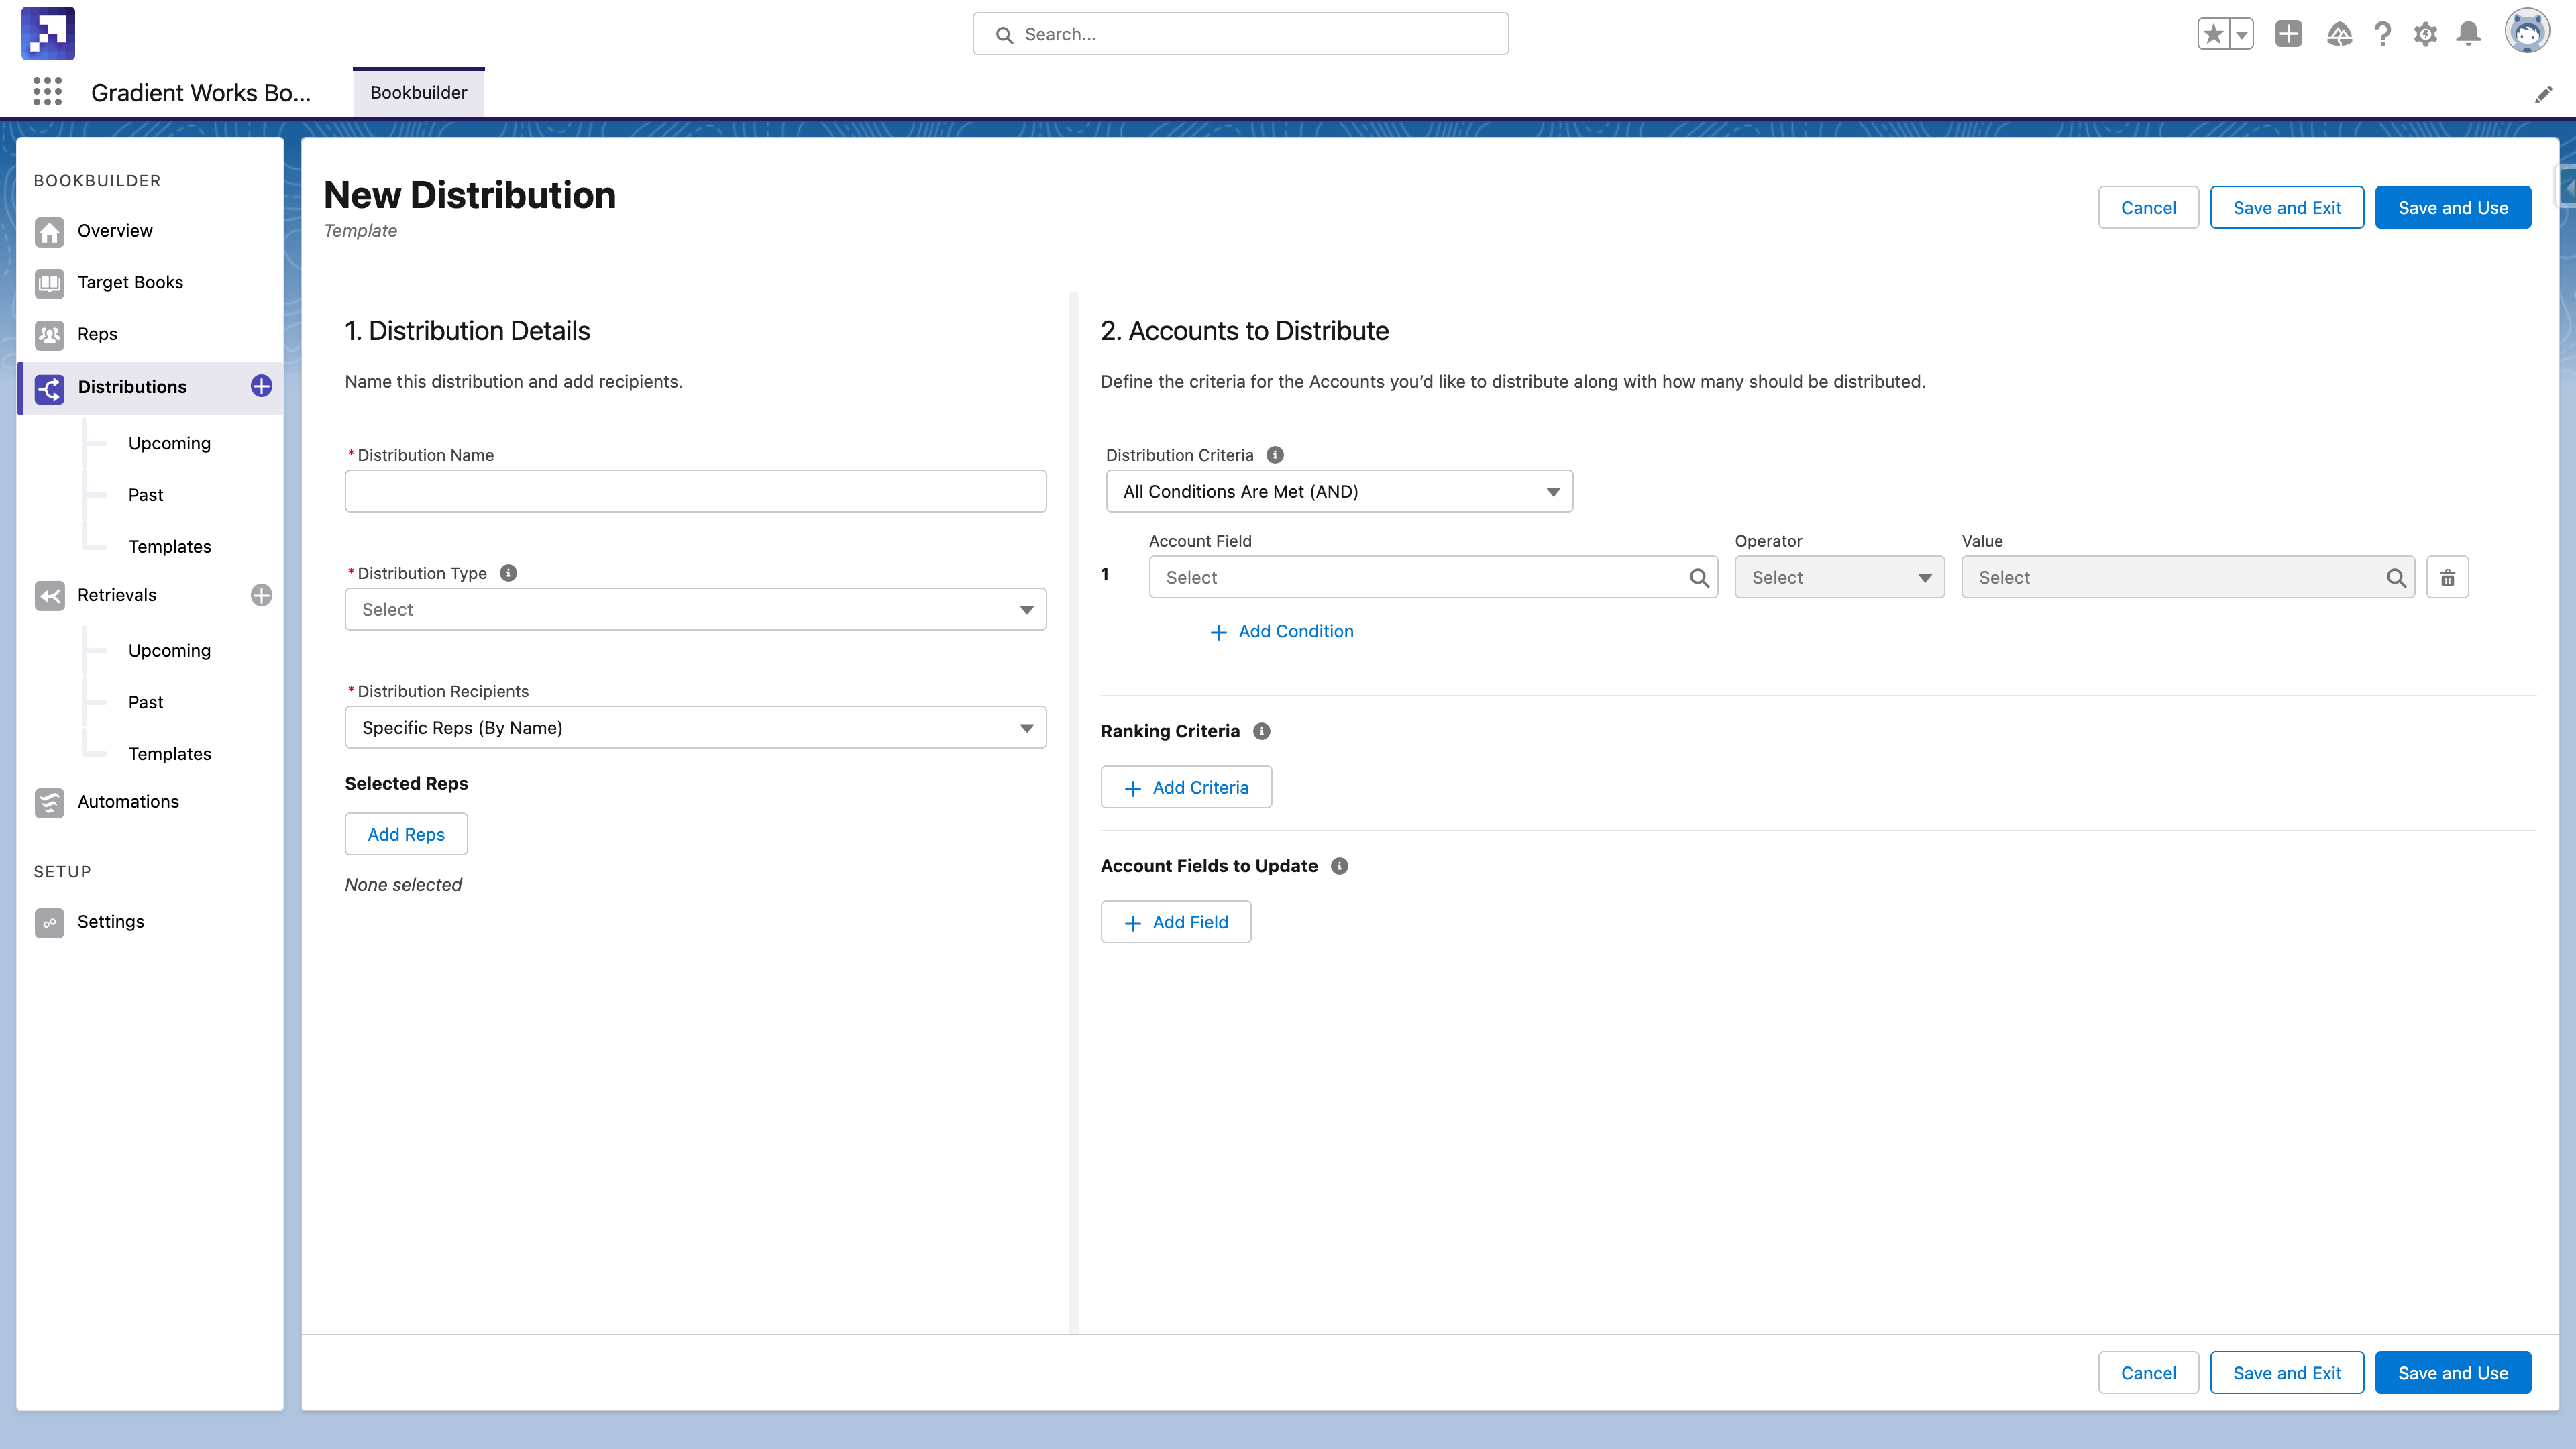
Task: Expand the Operator dropdown
Action: [x=1838, y=577]
